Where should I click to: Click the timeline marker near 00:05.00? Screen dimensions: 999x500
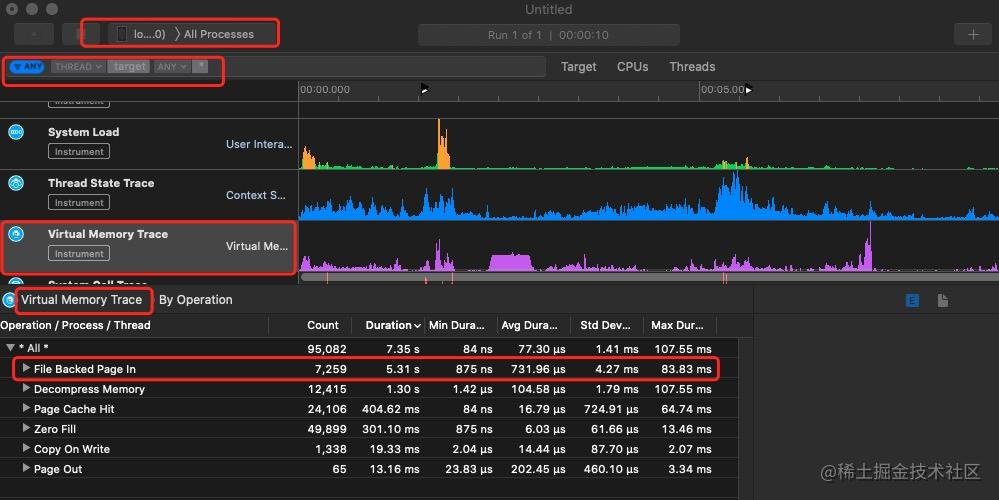point(749,89)
